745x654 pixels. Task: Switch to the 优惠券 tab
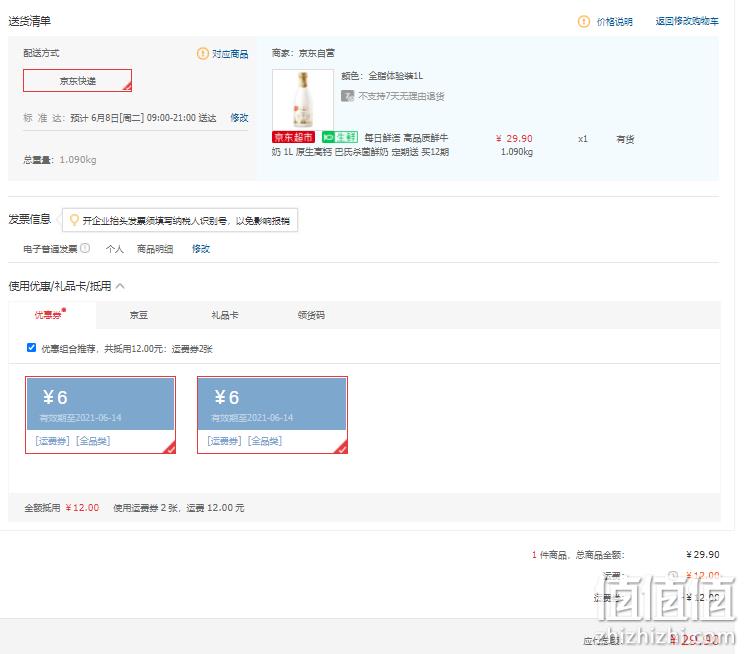point(51,315)
